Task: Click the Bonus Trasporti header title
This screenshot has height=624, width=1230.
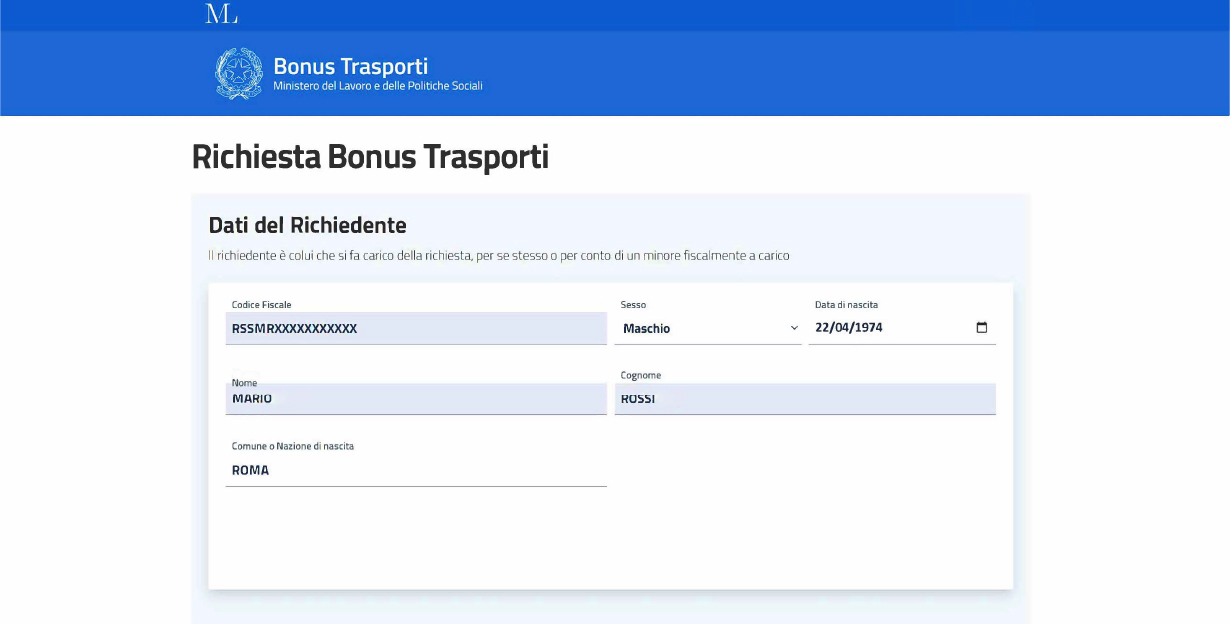Action: 350,66
